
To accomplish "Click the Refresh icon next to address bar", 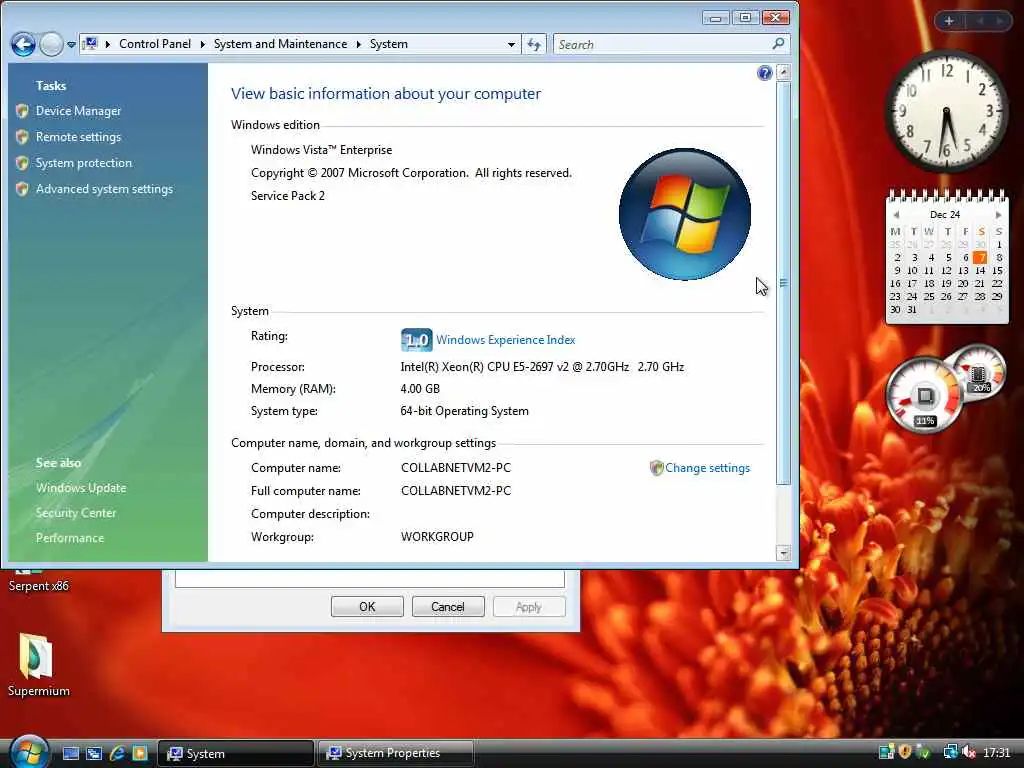I will pyautogui.click(x=534, y=44).
